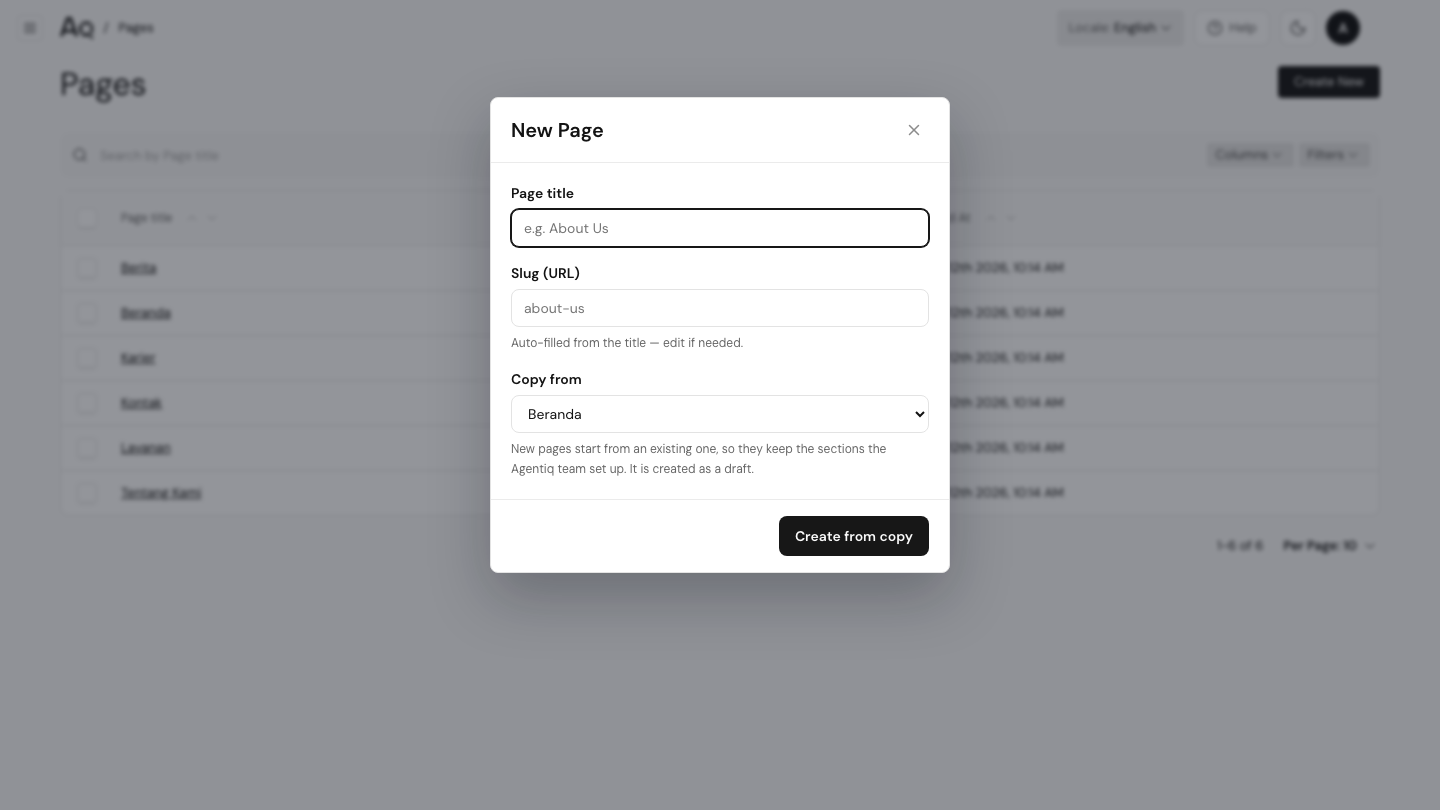Open the hamburger sidebar menu
The height and width of the screenshot is (810, 1440).
[x=30, y=28]
